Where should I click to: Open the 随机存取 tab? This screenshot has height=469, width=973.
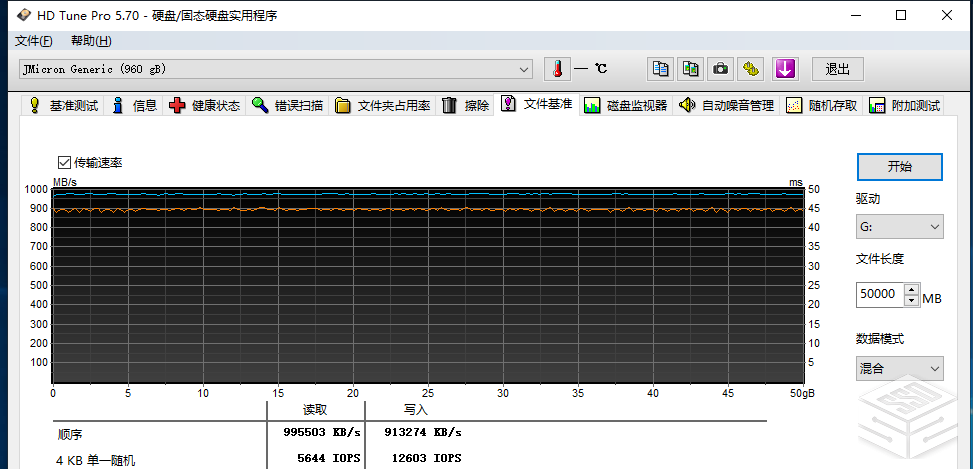pos(822,105)
